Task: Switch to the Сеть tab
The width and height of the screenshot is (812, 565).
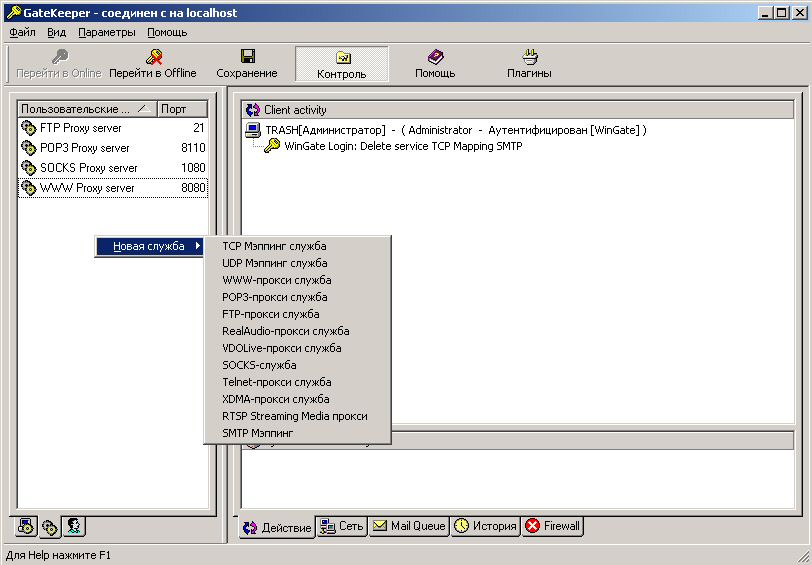Action: 342,526
